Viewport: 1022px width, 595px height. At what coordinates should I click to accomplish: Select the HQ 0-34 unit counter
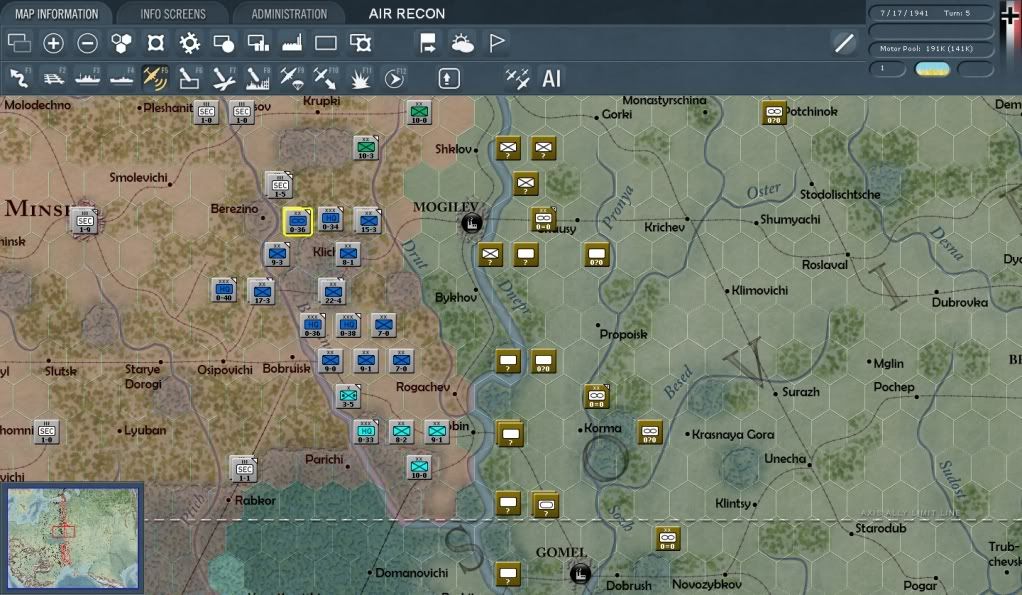coord(330,220)
